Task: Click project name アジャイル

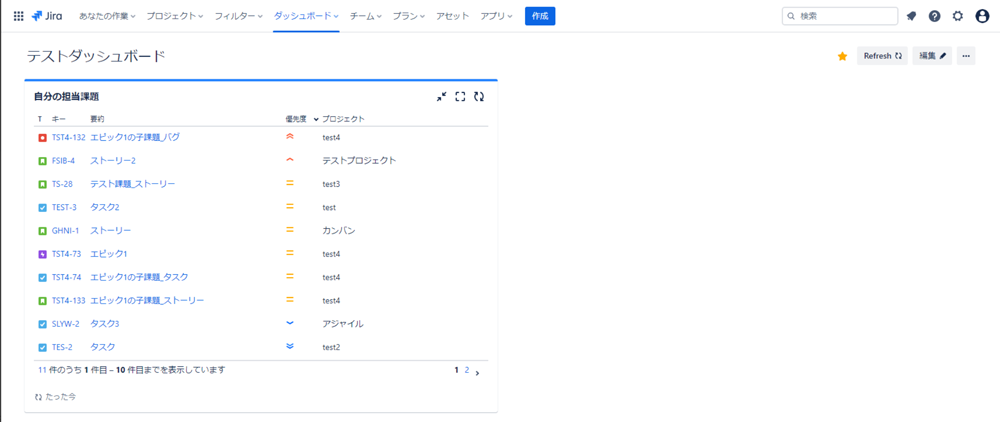Action: coord(343,324)
